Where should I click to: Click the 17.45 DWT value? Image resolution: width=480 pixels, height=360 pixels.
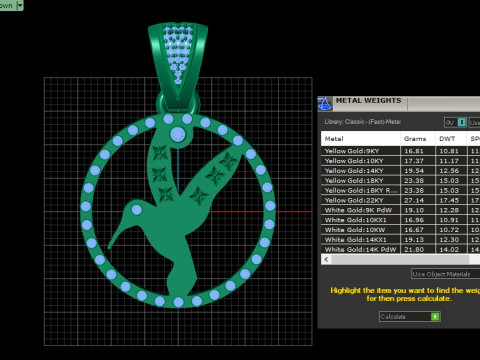449,200
